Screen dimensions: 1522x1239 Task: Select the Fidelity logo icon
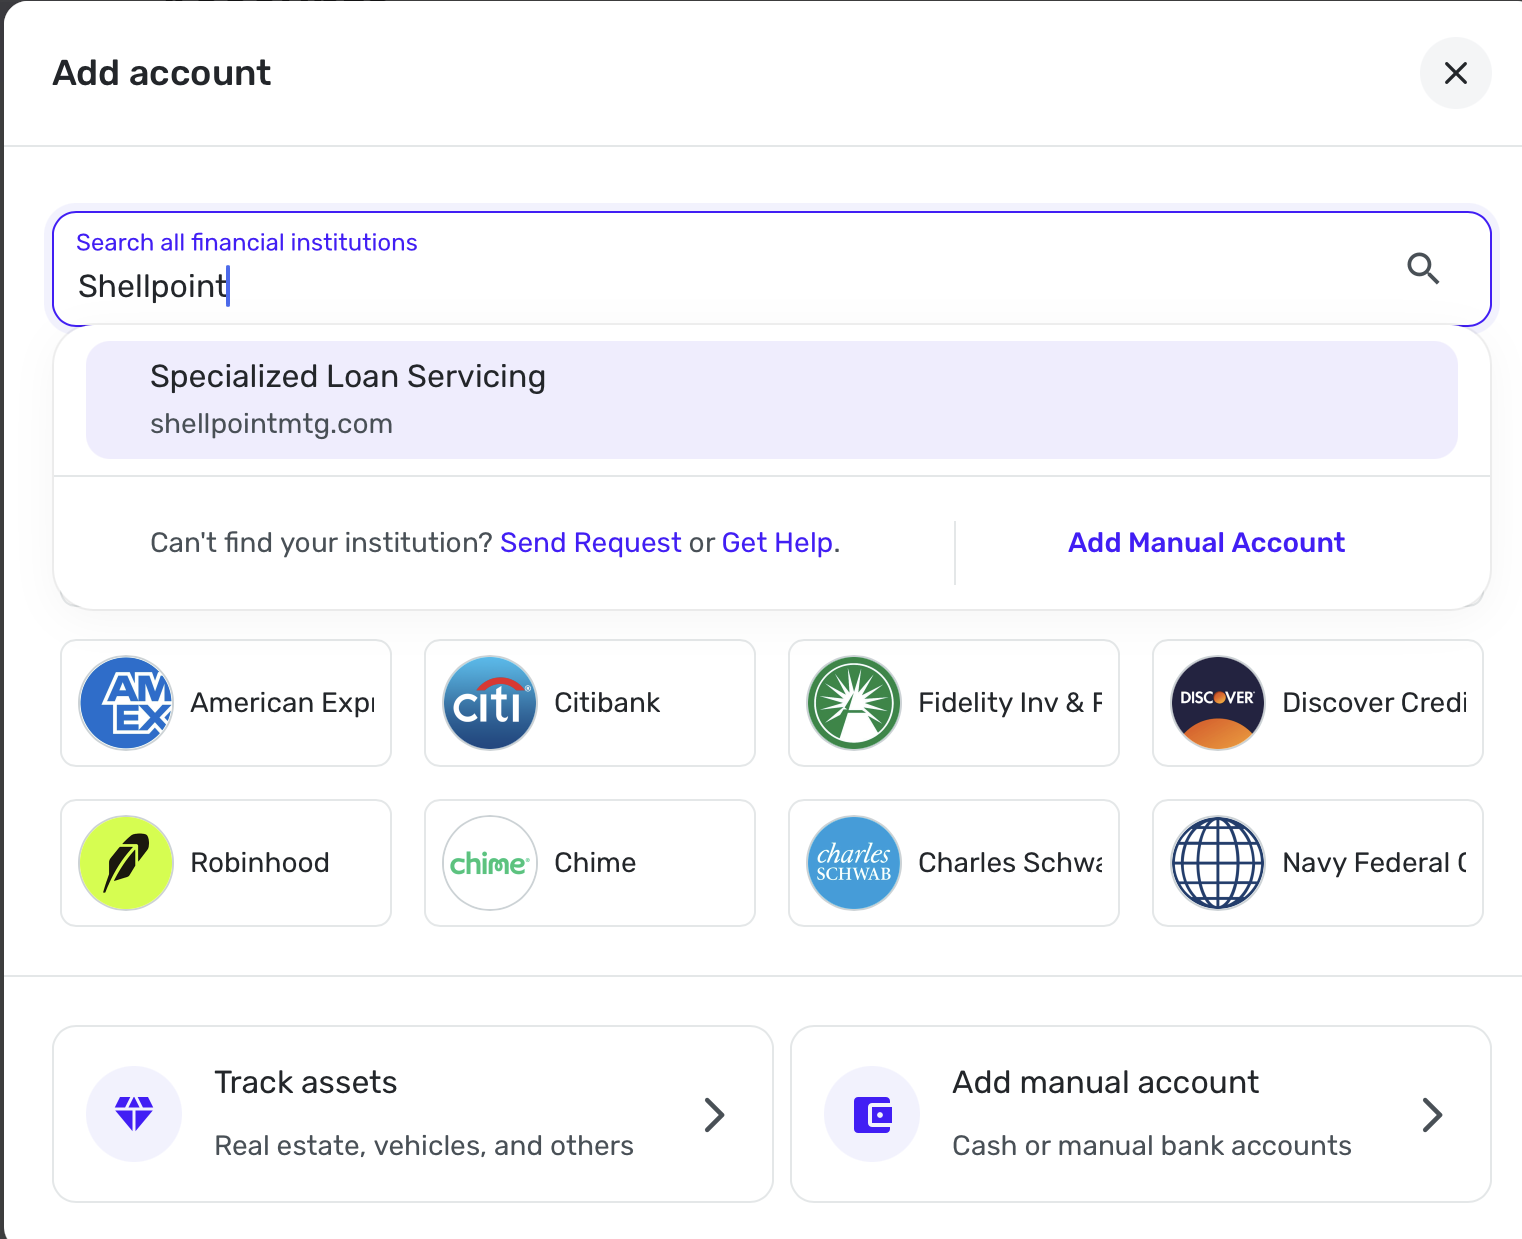pyautogui.click(x=854, y=703)
